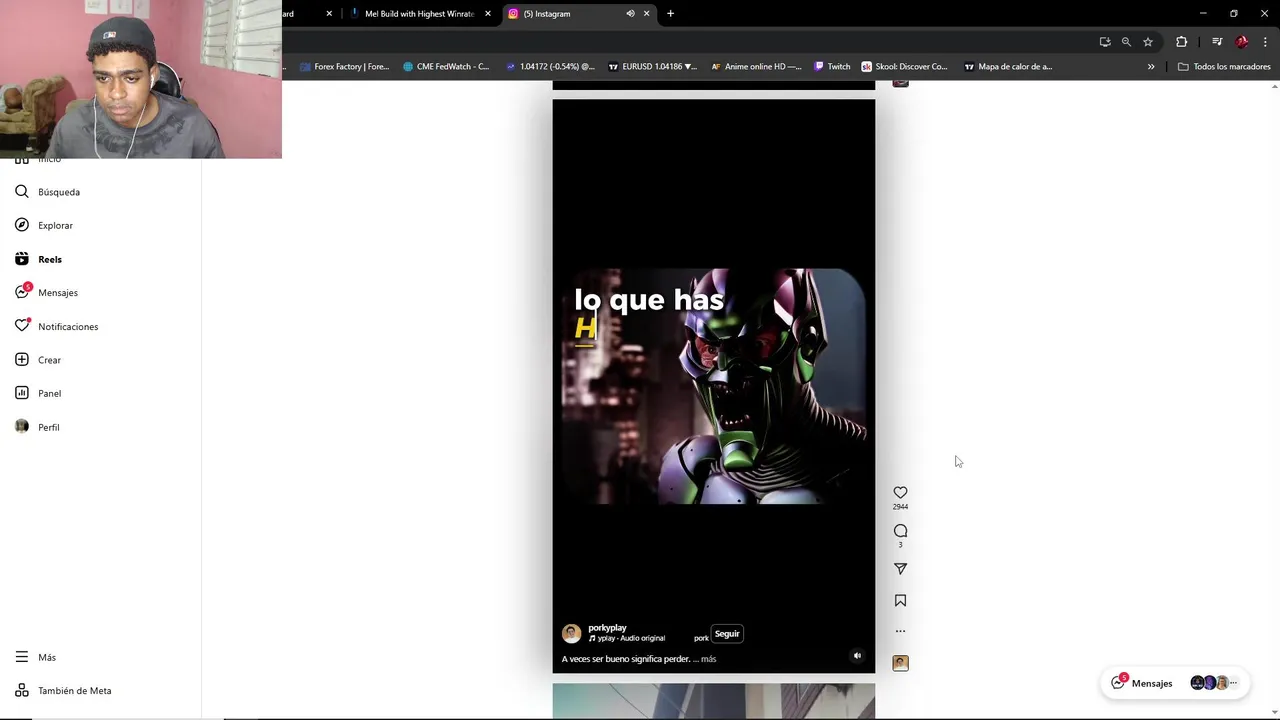Open the Twitch bookmark
This screenshot has width=1280, height=720.
click(x=832, y=67)
